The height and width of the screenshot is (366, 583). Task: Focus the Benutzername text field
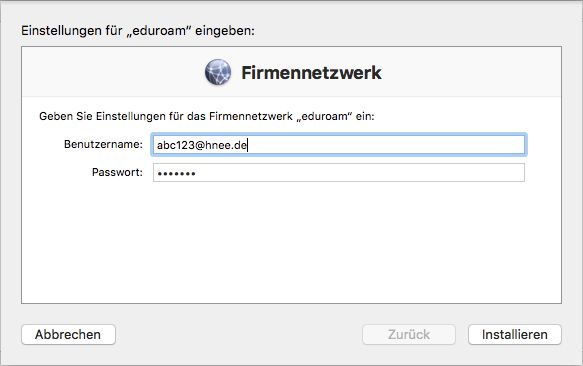338,145
